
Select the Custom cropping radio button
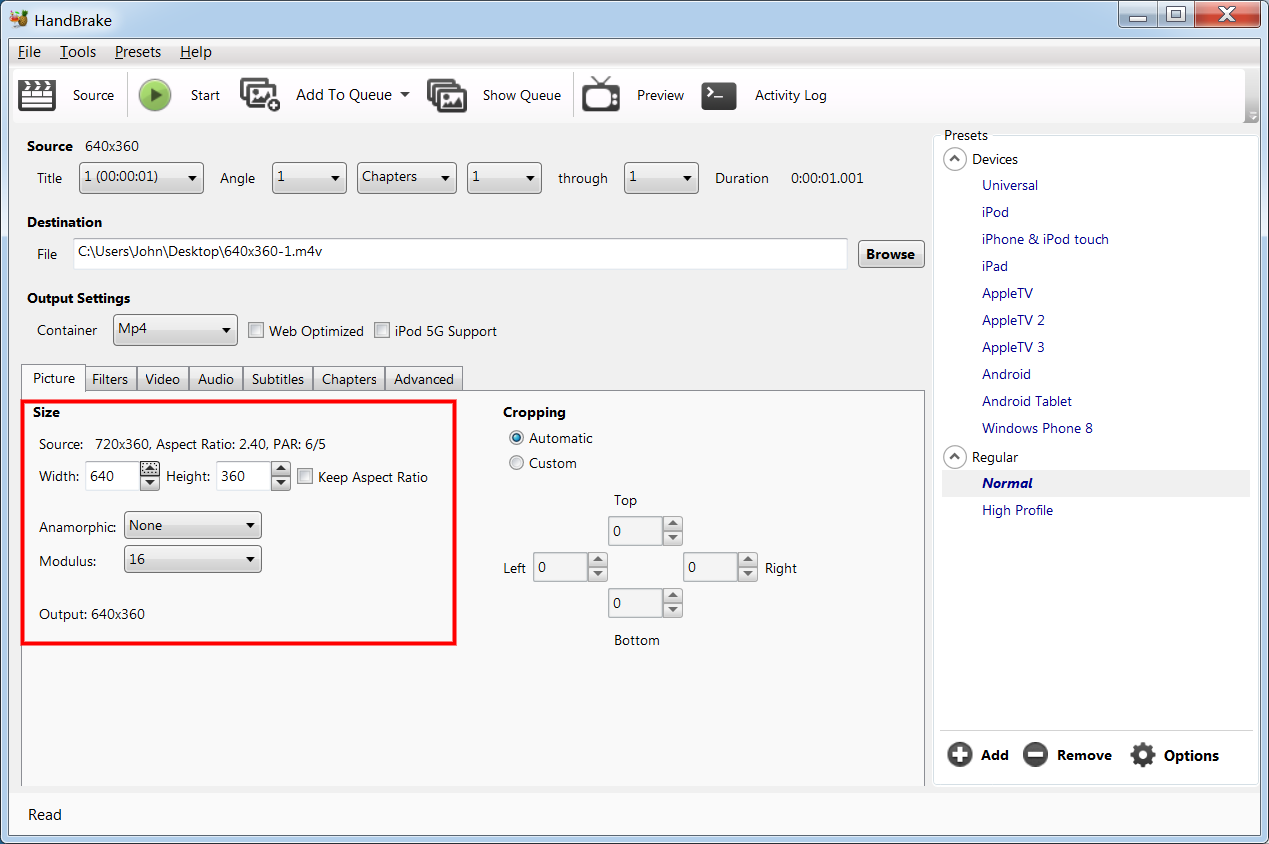point(516,463)
